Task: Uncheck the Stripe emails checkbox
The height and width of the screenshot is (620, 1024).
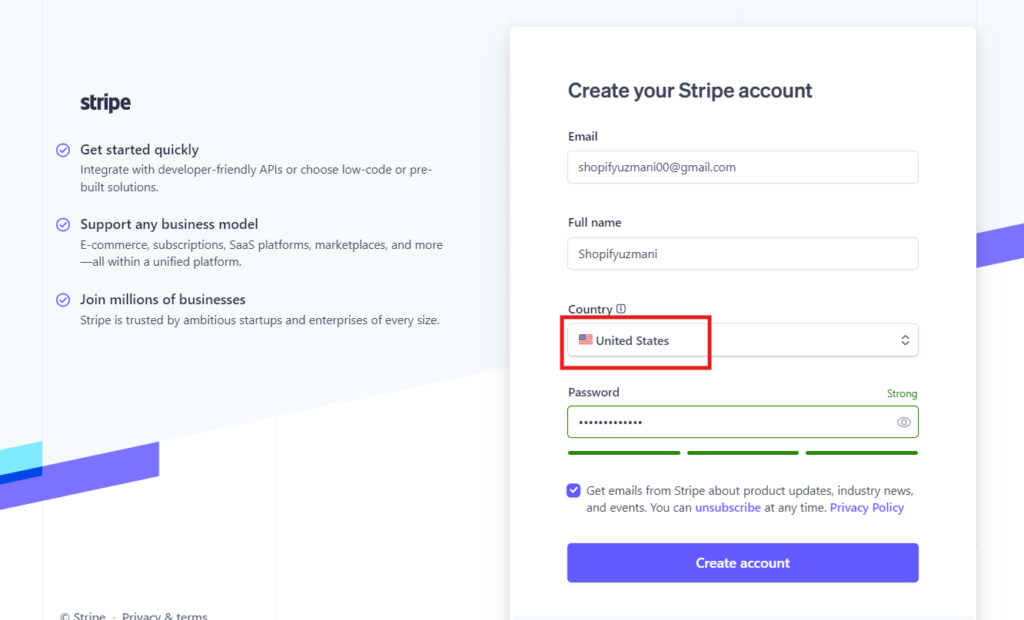Action: 574,491
